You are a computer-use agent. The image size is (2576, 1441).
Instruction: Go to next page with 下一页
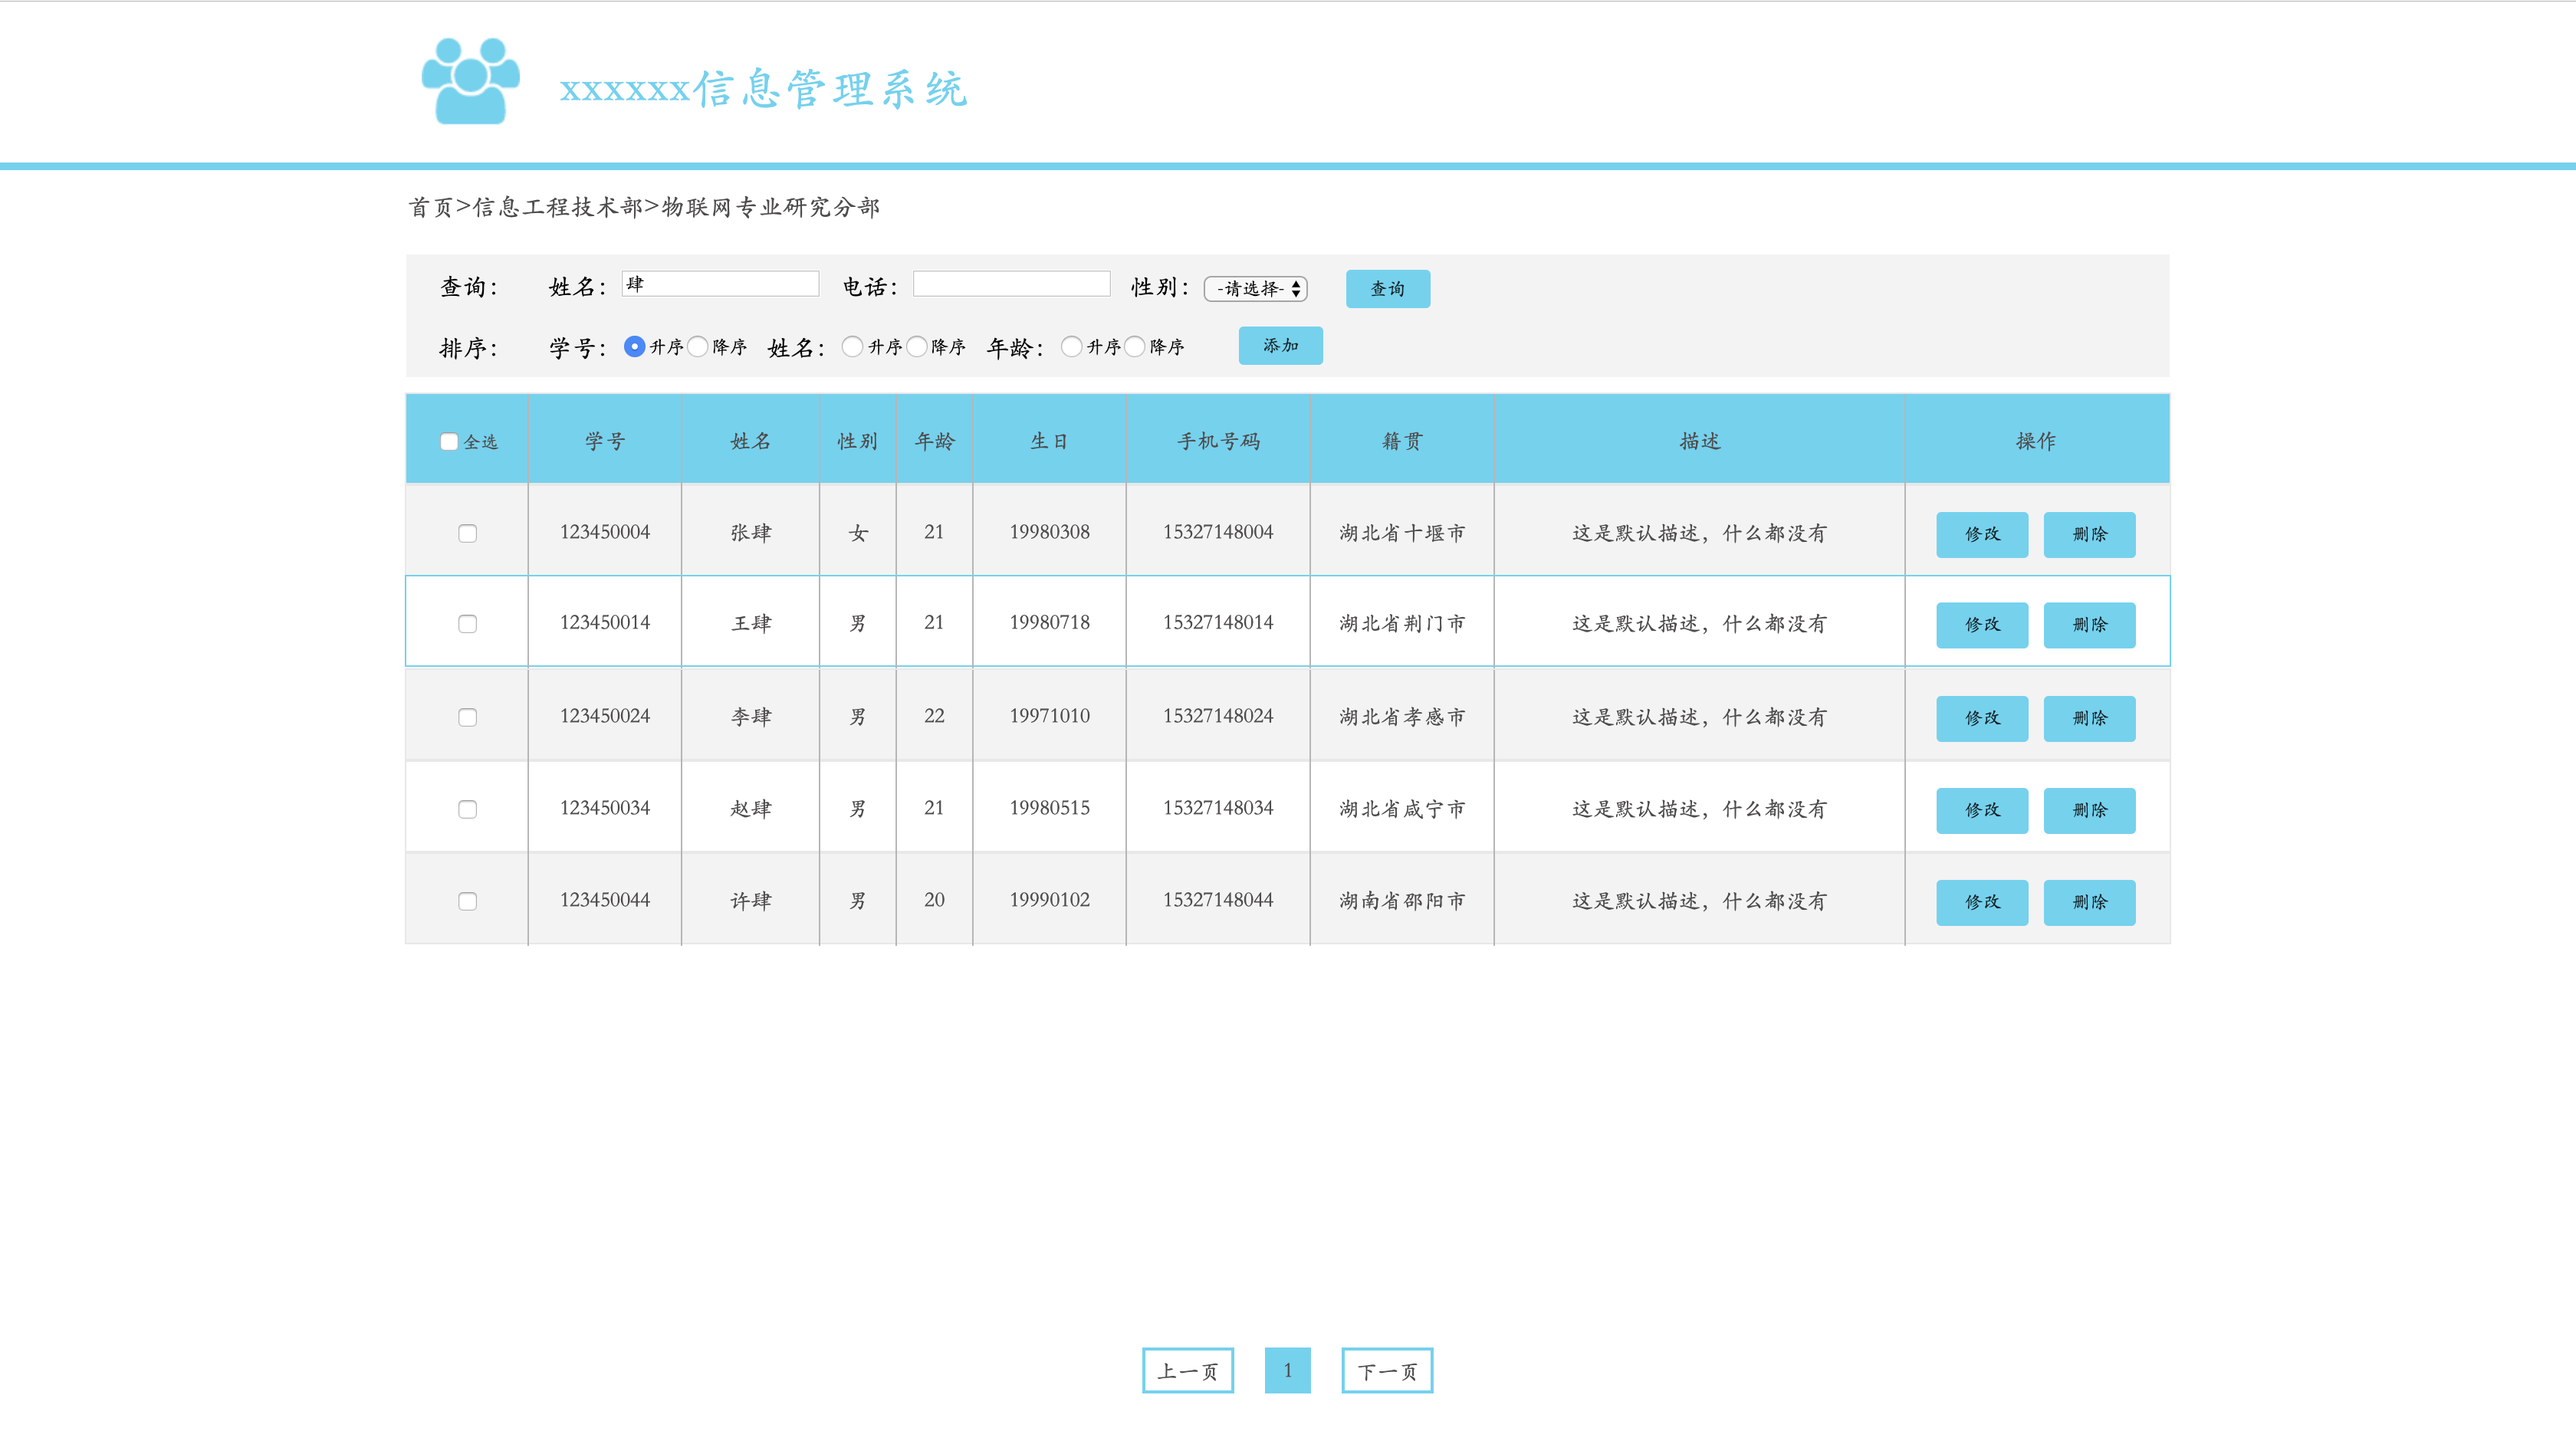pyautogui.click(x=1387, y=1371)
